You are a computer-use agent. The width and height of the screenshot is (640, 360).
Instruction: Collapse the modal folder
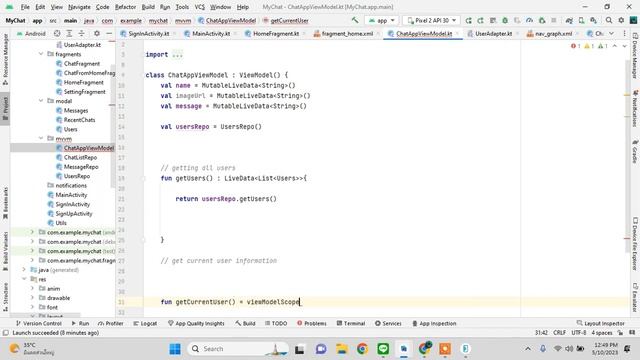41,101
